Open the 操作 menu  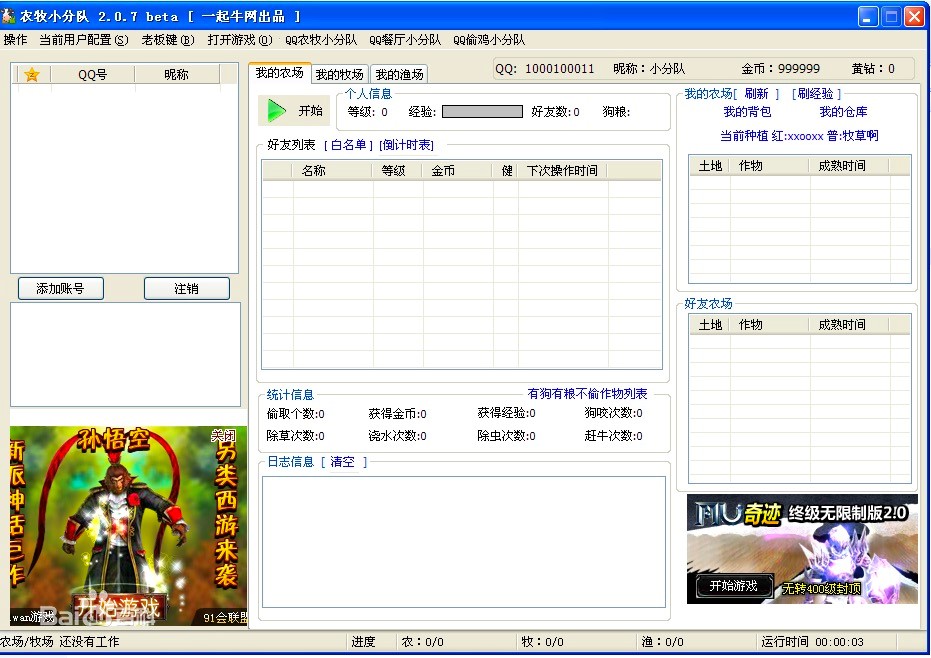click(16, 39)
